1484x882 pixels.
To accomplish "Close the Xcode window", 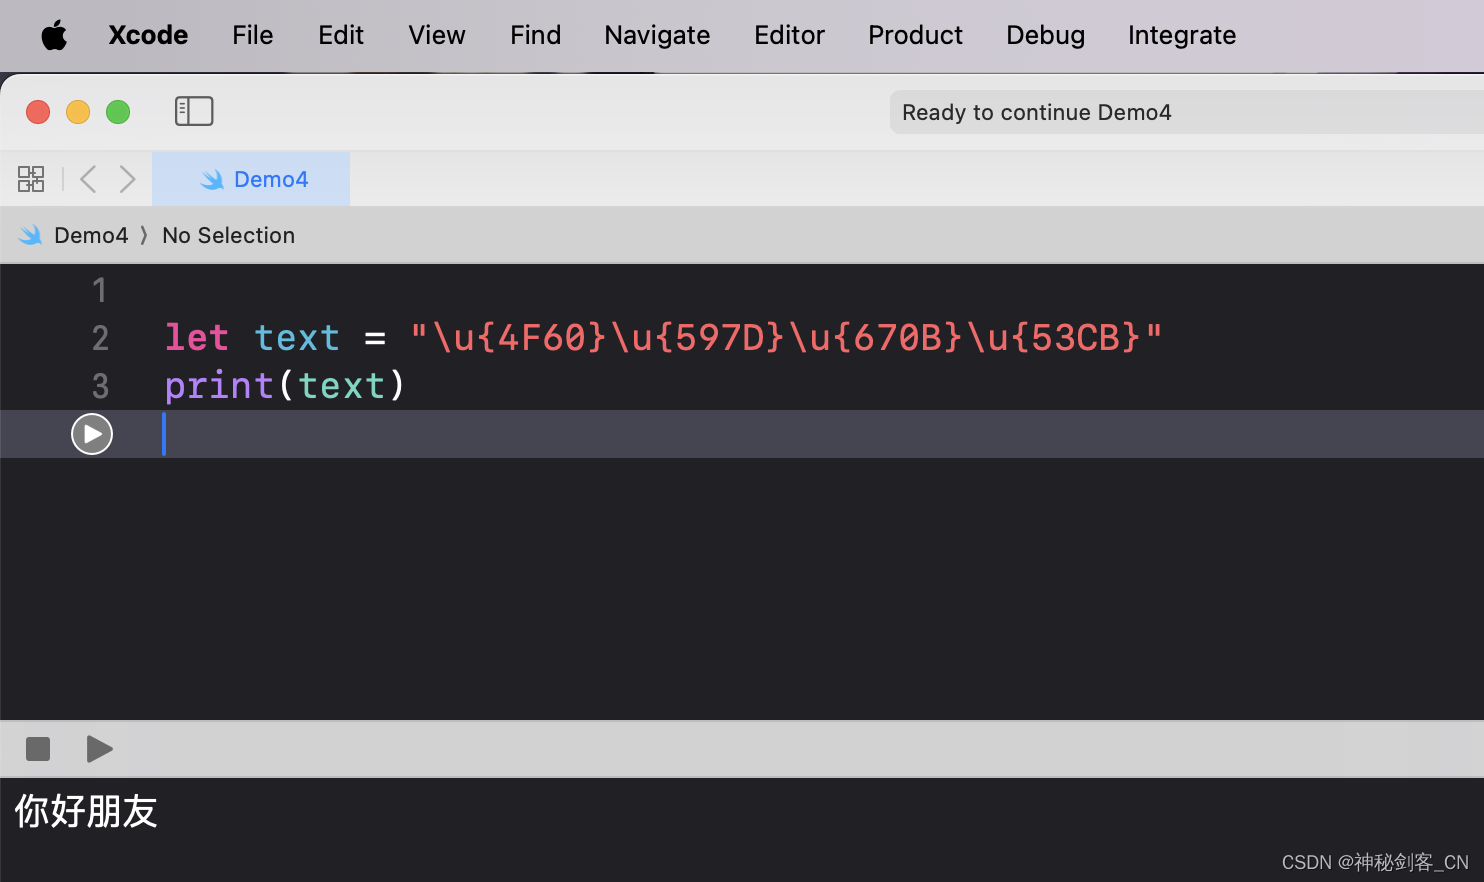I will pyautogui.click(x=38, y=112).
